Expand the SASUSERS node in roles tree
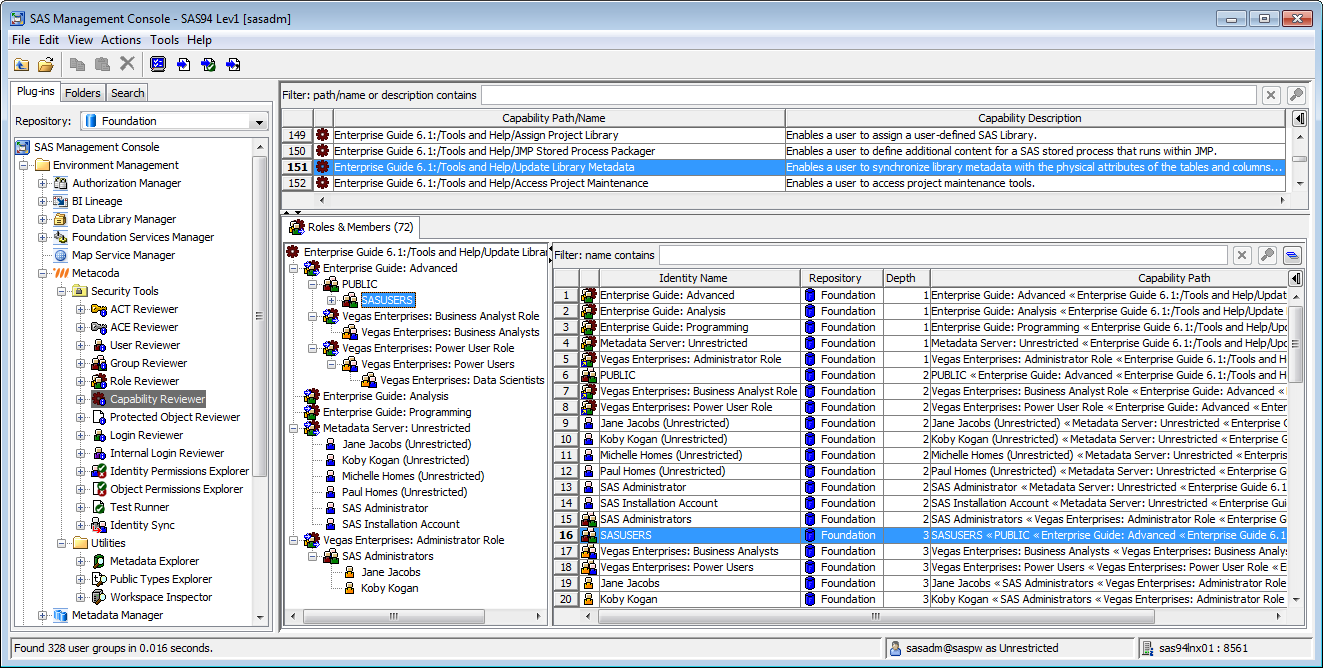Screen dimensions: 1323x668 [332, 300]
